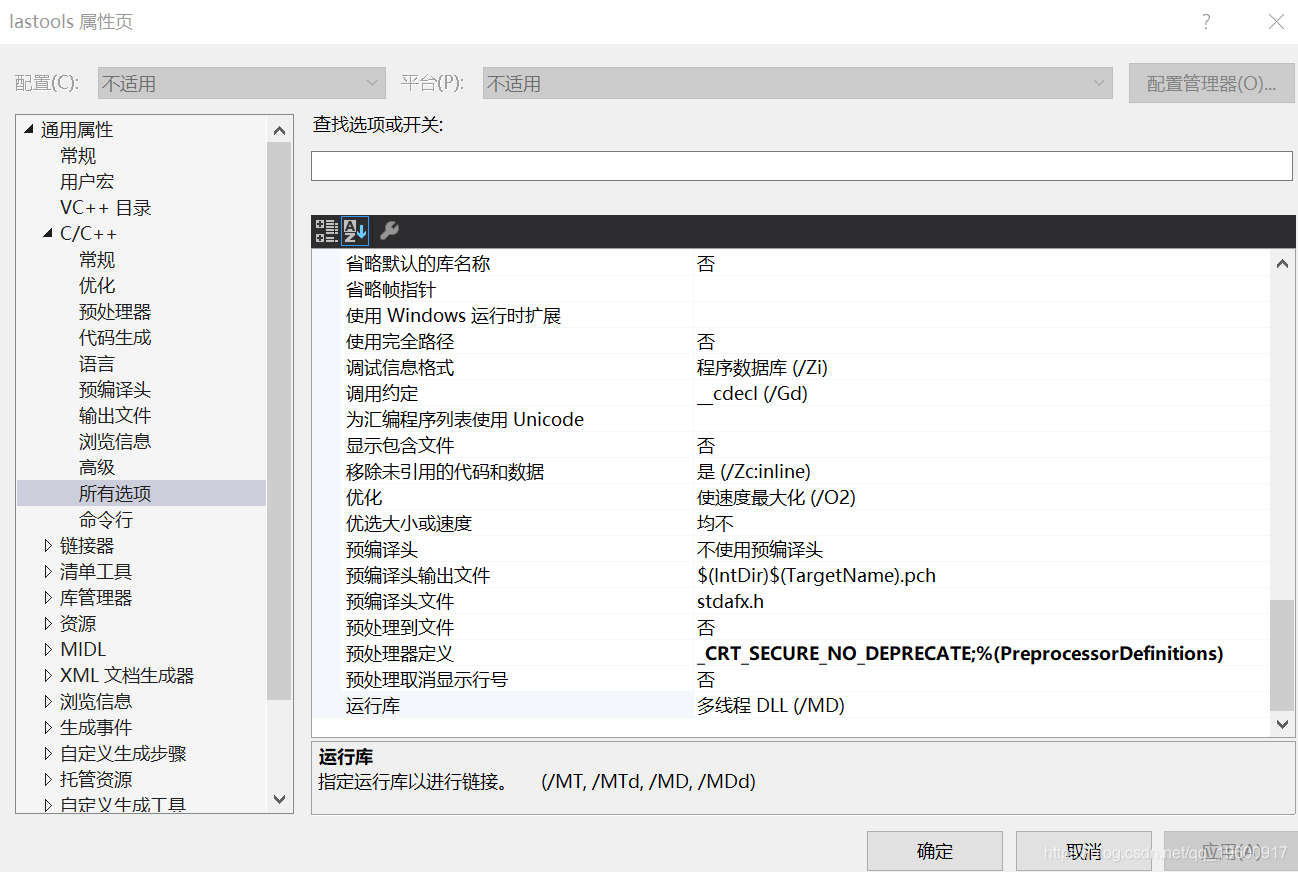Select 使用 Windows 运行时扩展 property row
Viewport: 1298px width, 872px height.
coord(804,315)
